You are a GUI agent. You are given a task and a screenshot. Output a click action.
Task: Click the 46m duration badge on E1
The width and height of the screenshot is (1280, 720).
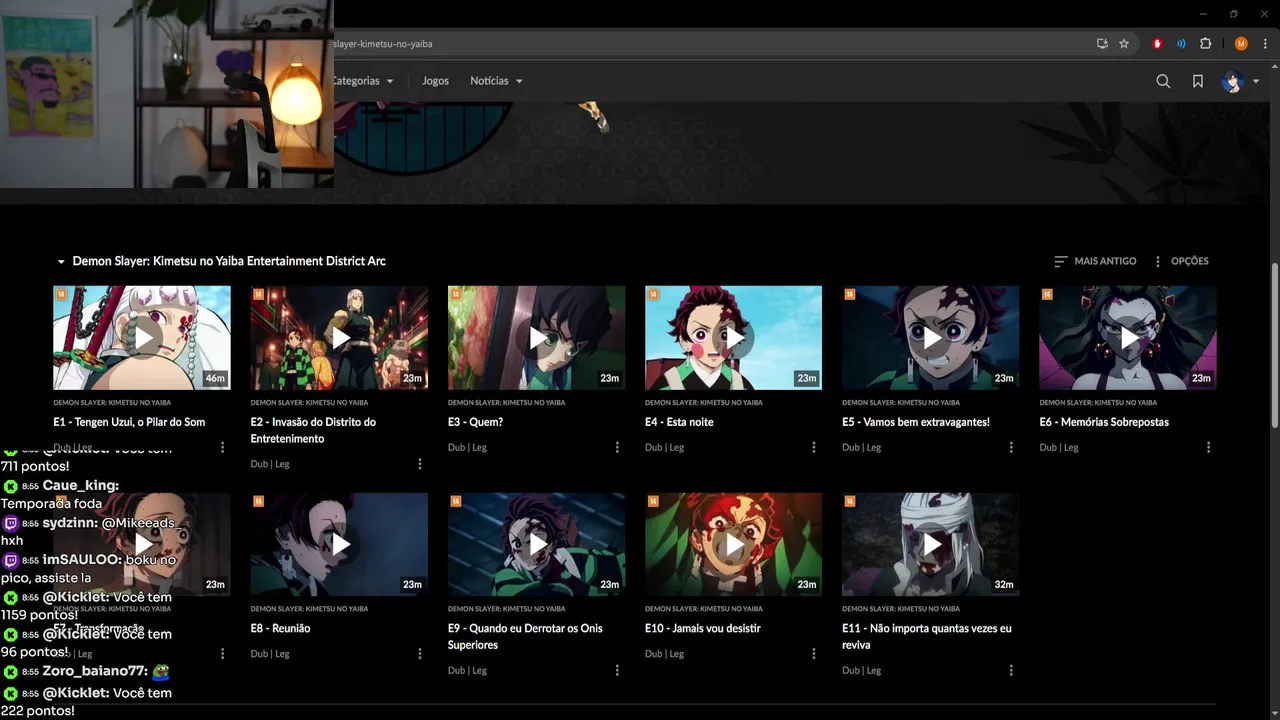click(214, 378)
